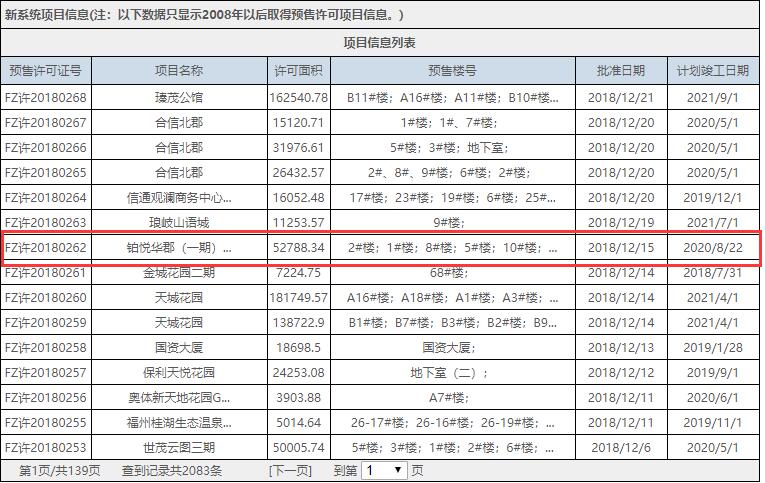Click the 许可面积 column header
765x483 pixels.
(x=299, y=71)
